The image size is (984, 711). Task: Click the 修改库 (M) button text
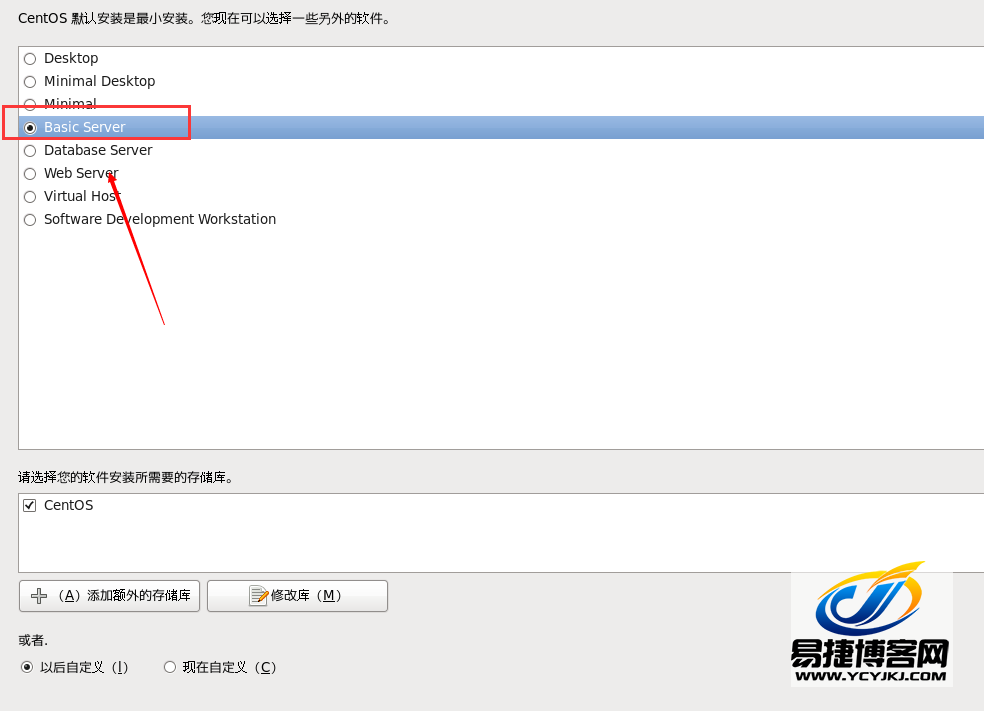click(306, 596)
